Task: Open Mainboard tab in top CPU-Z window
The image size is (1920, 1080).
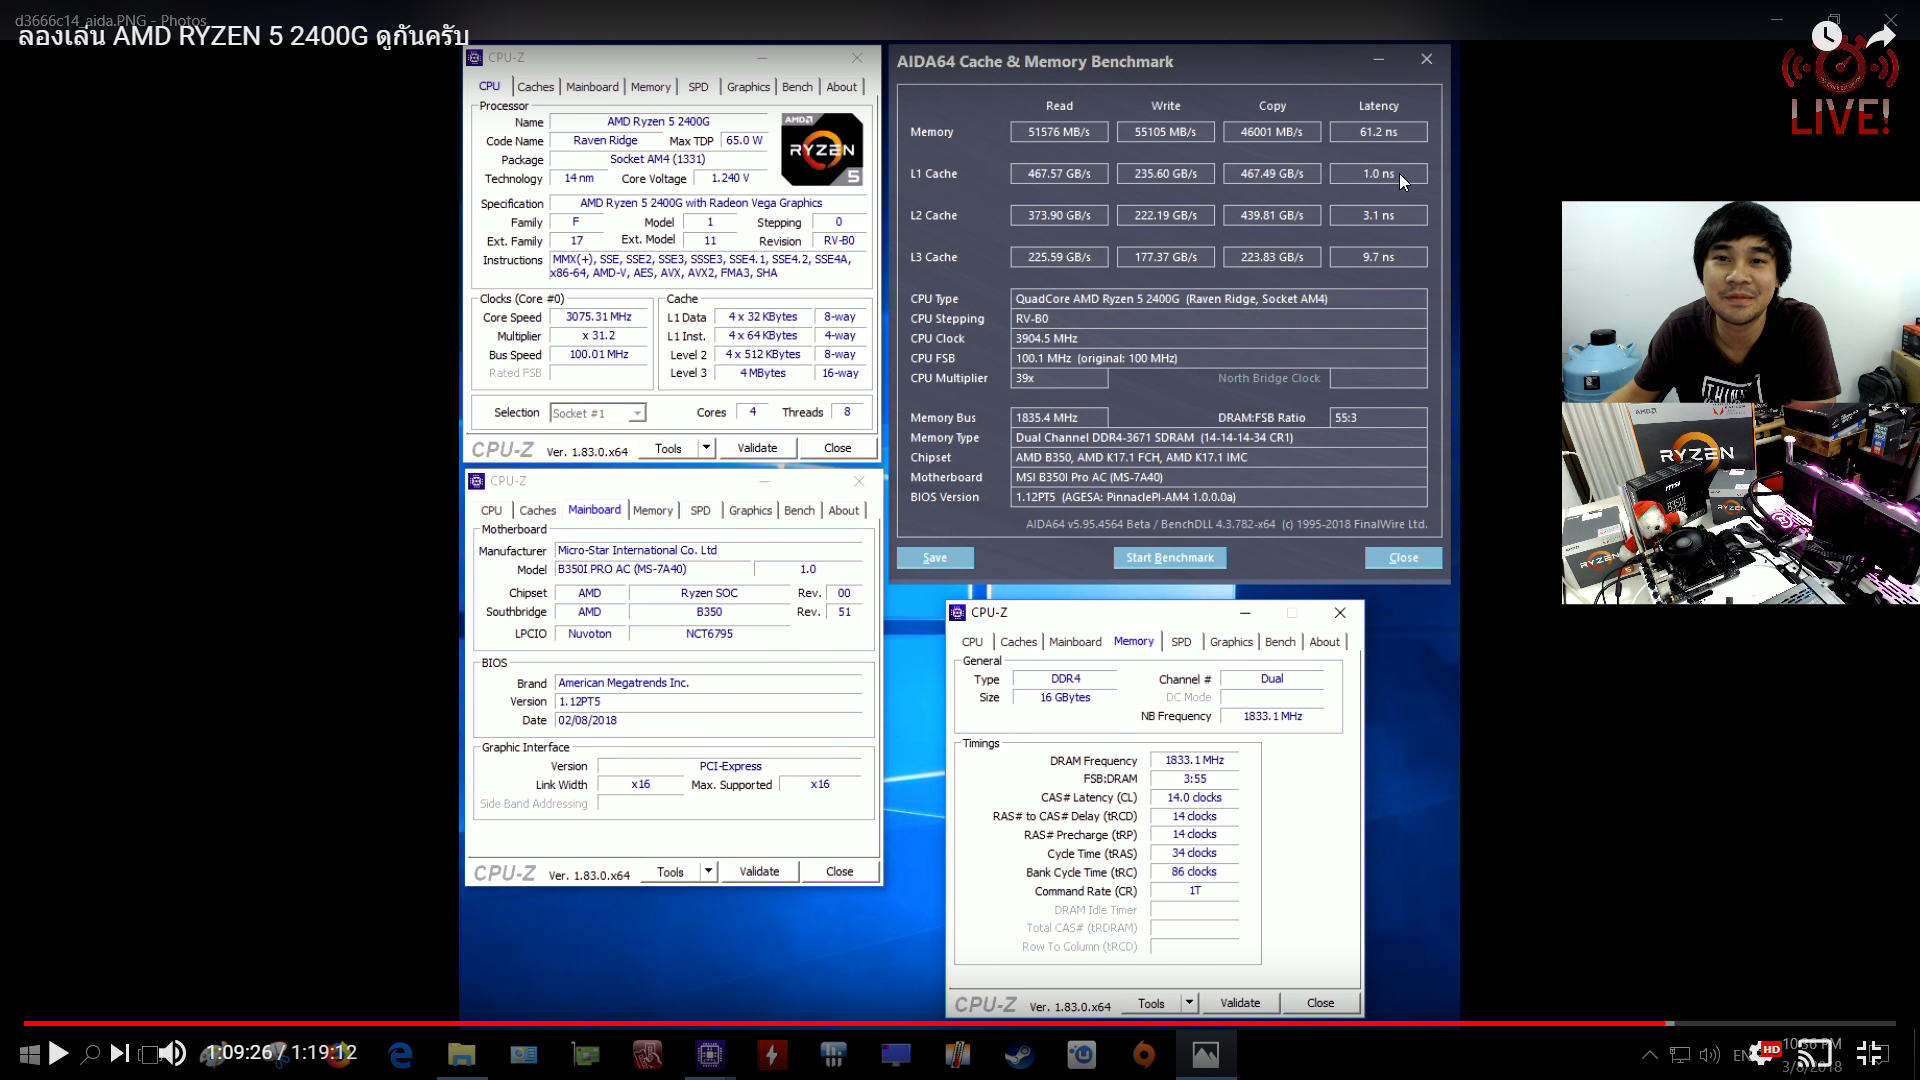Action: tap(592, 87)
